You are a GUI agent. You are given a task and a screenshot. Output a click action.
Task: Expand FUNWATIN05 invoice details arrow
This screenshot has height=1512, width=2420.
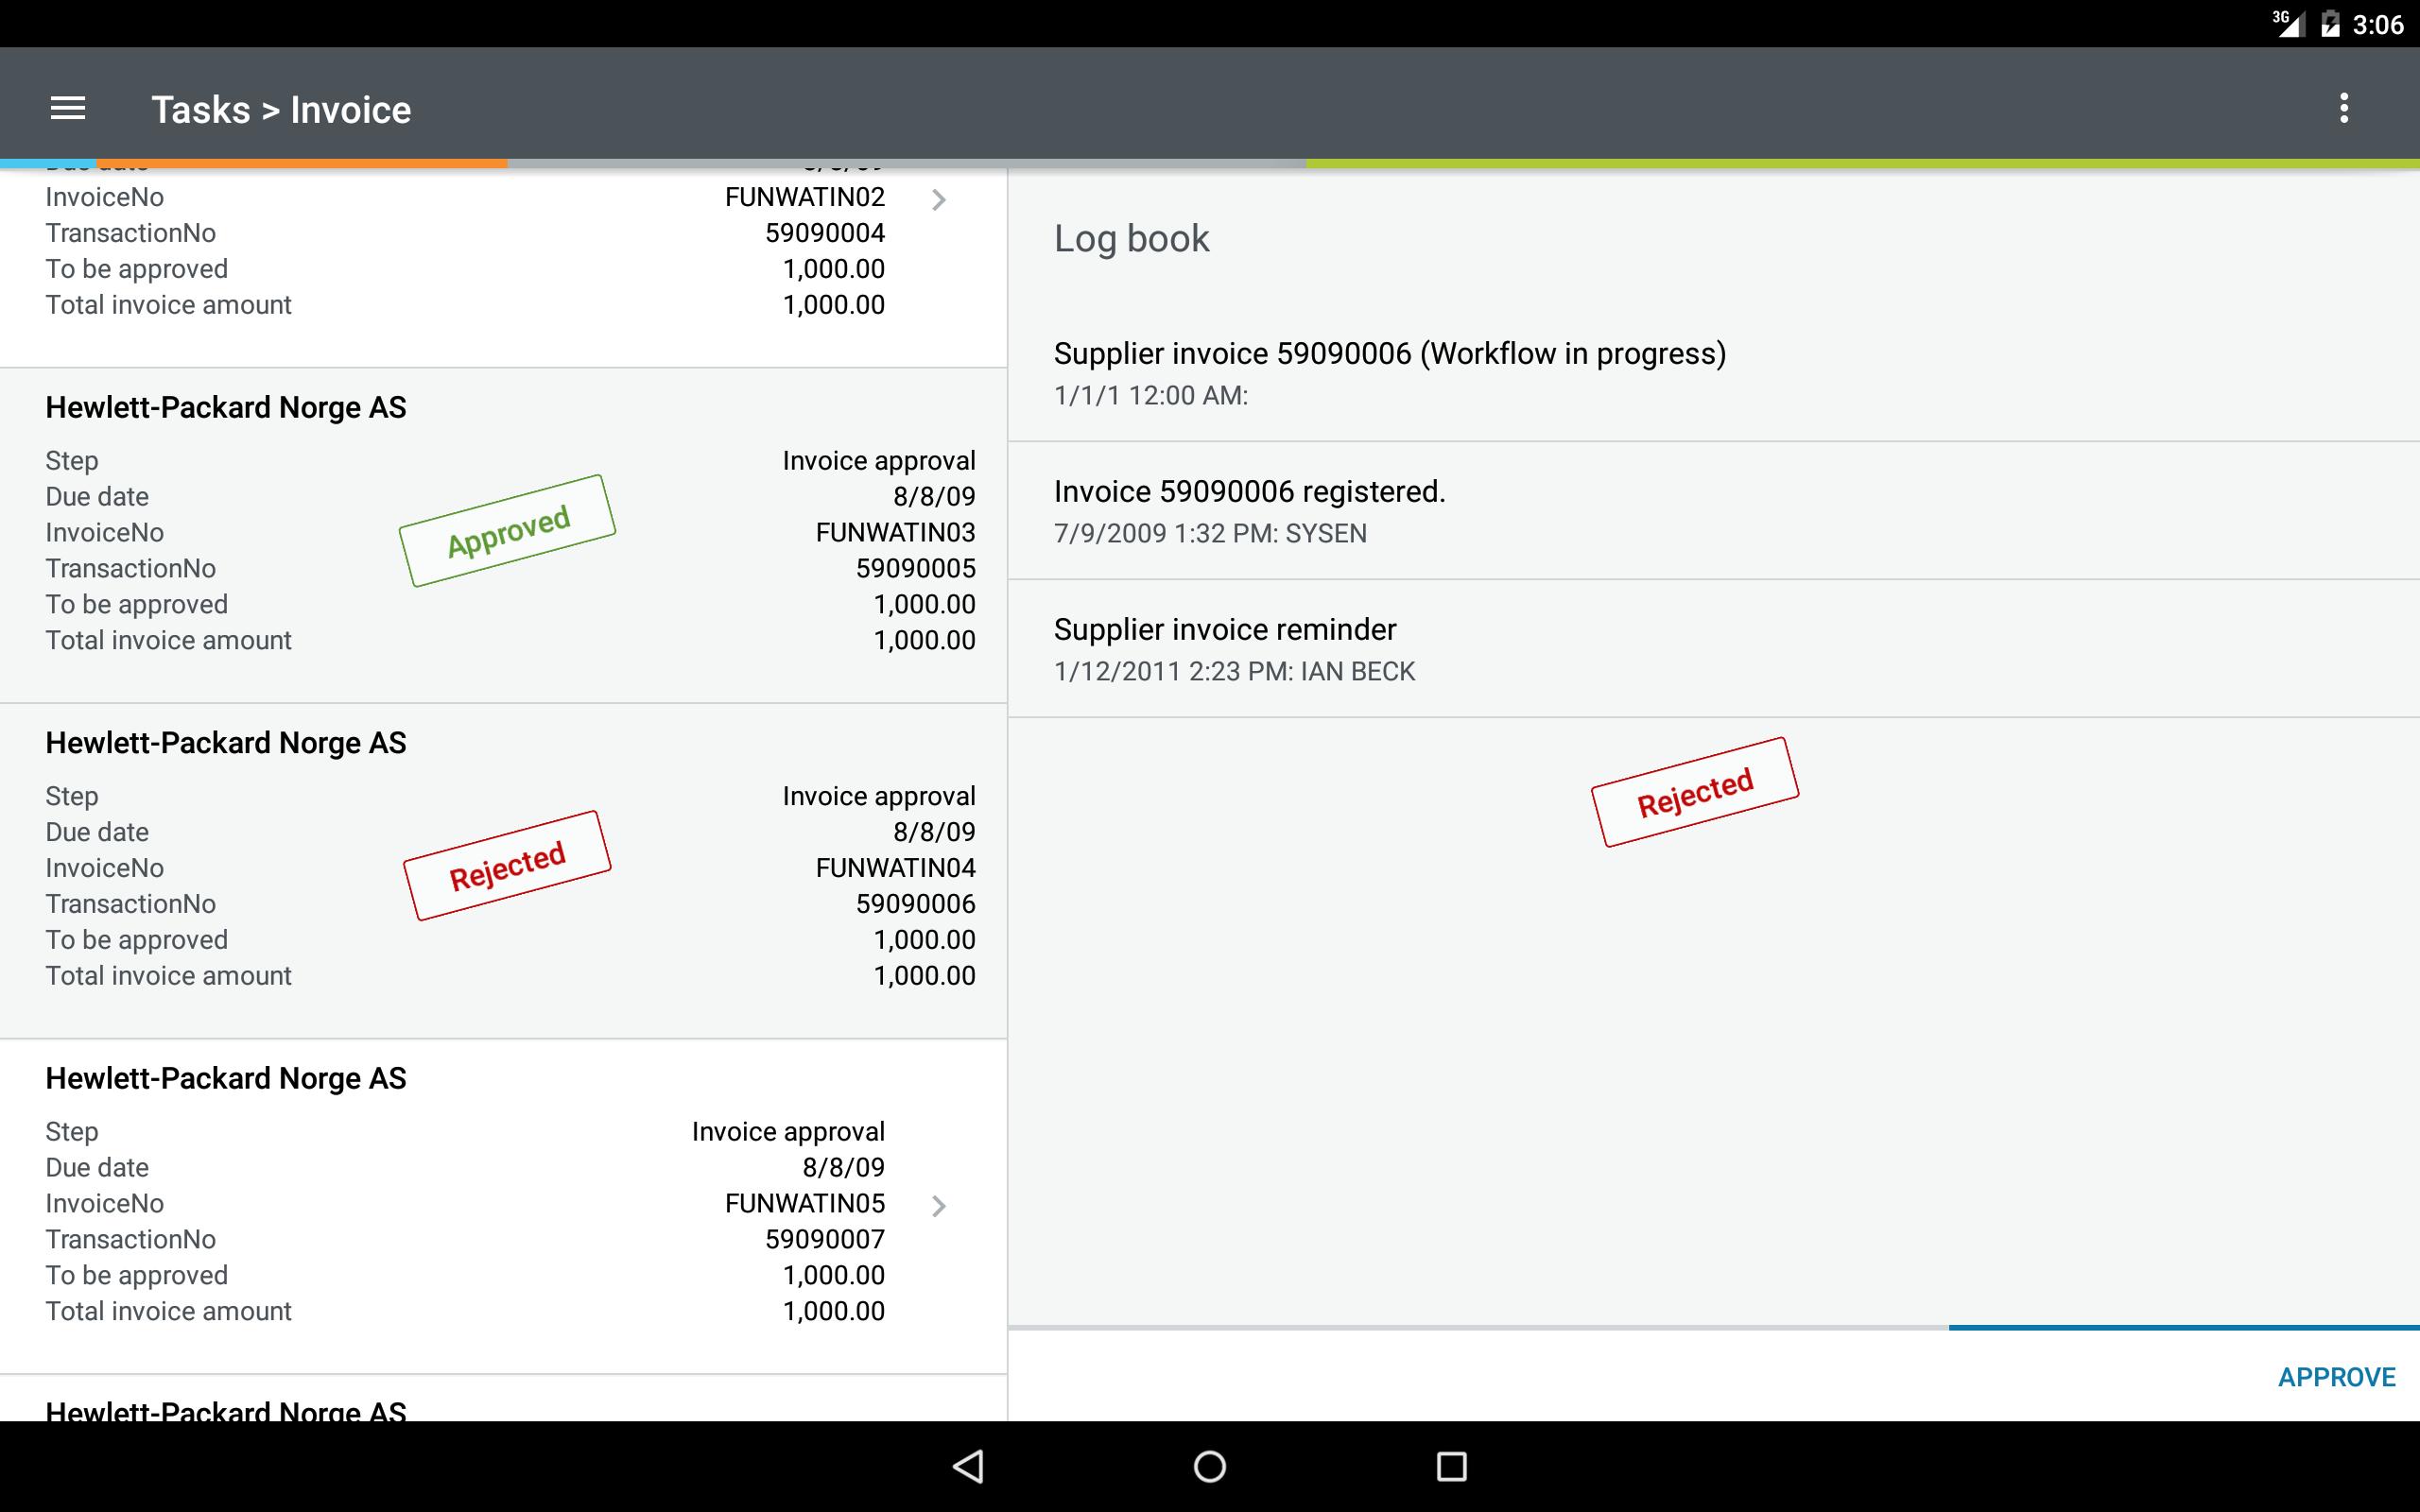[x=941, y=1206]
